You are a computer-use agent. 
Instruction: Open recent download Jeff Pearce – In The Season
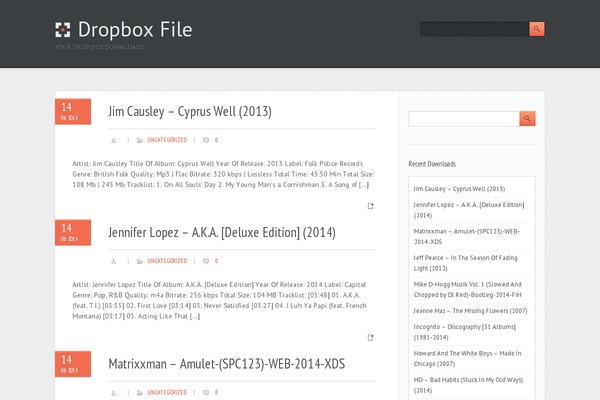point(465,263)
